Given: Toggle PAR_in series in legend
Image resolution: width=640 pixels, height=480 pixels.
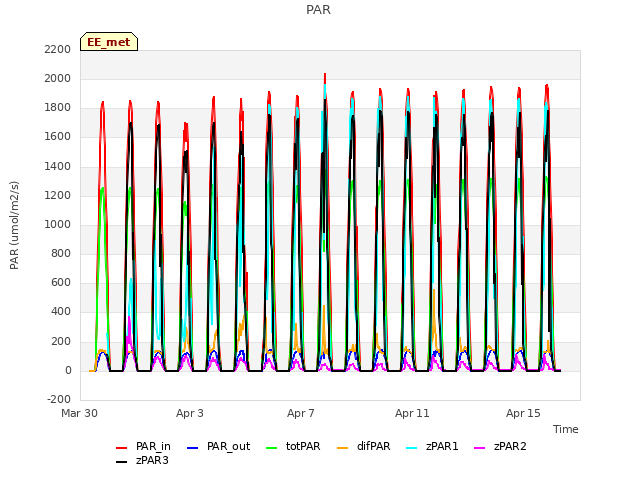Looking at the screenshot, I should point(143,447).
